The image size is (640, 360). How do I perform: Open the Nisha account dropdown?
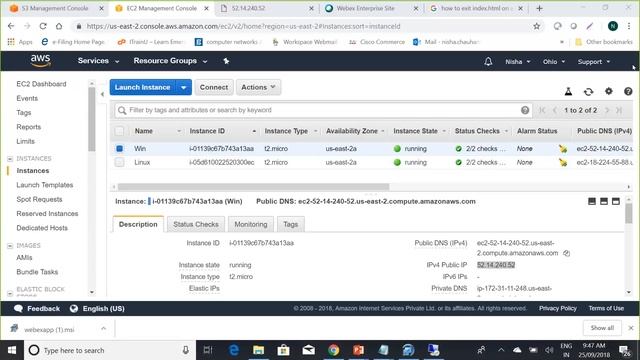pyautogui.click(x=518, y=62)
